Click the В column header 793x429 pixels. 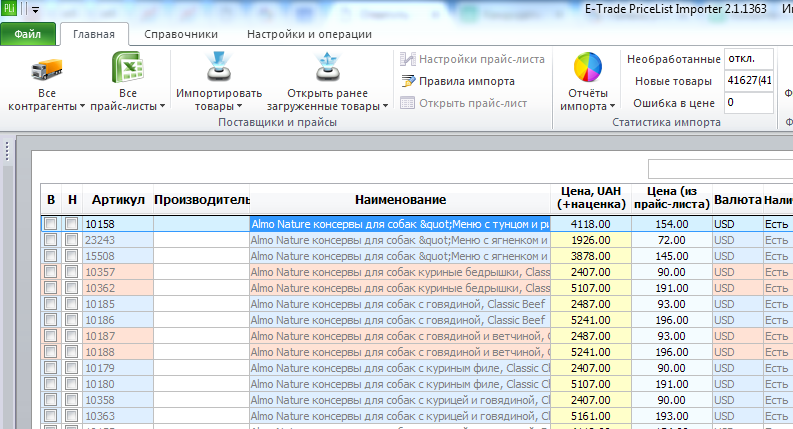click(51, 200)
